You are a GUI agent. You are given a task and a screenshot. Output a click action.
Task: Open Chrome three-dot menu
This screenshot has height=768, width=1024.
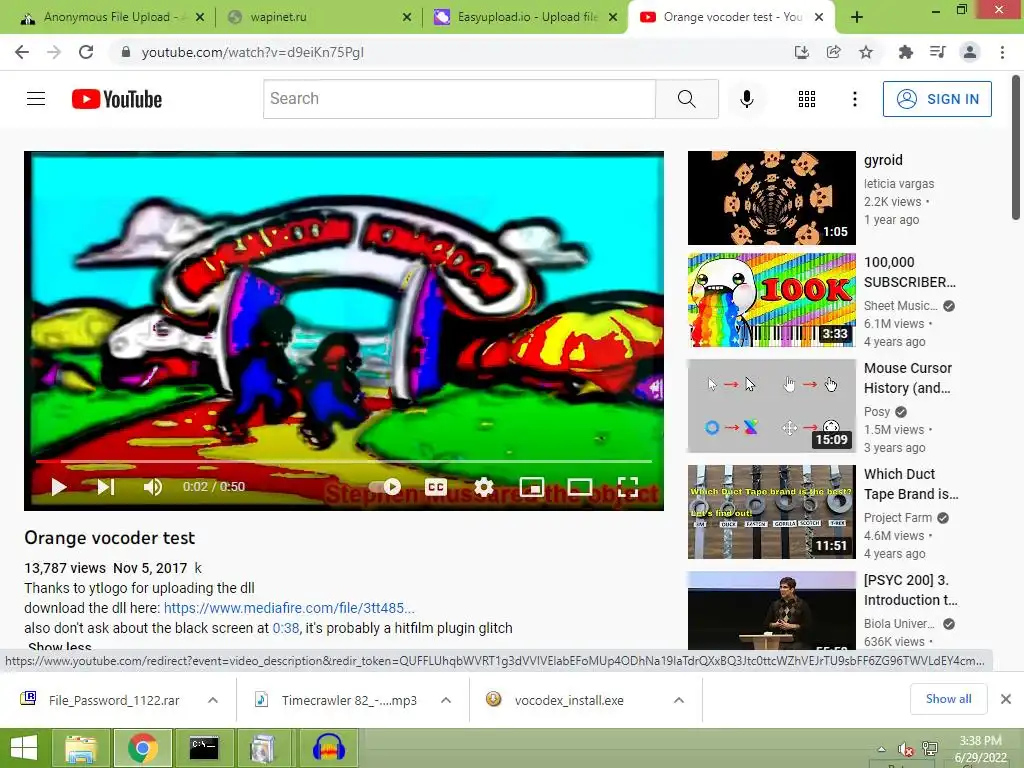[x=1002, y=52]
